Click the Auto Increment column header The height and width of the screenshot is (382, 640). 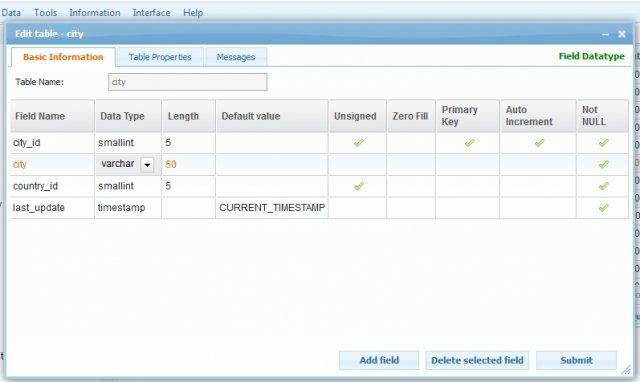538,116
